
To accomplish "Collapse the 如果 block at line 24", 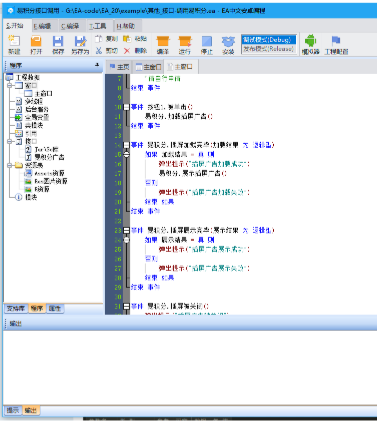I will [x=126, y=240].
